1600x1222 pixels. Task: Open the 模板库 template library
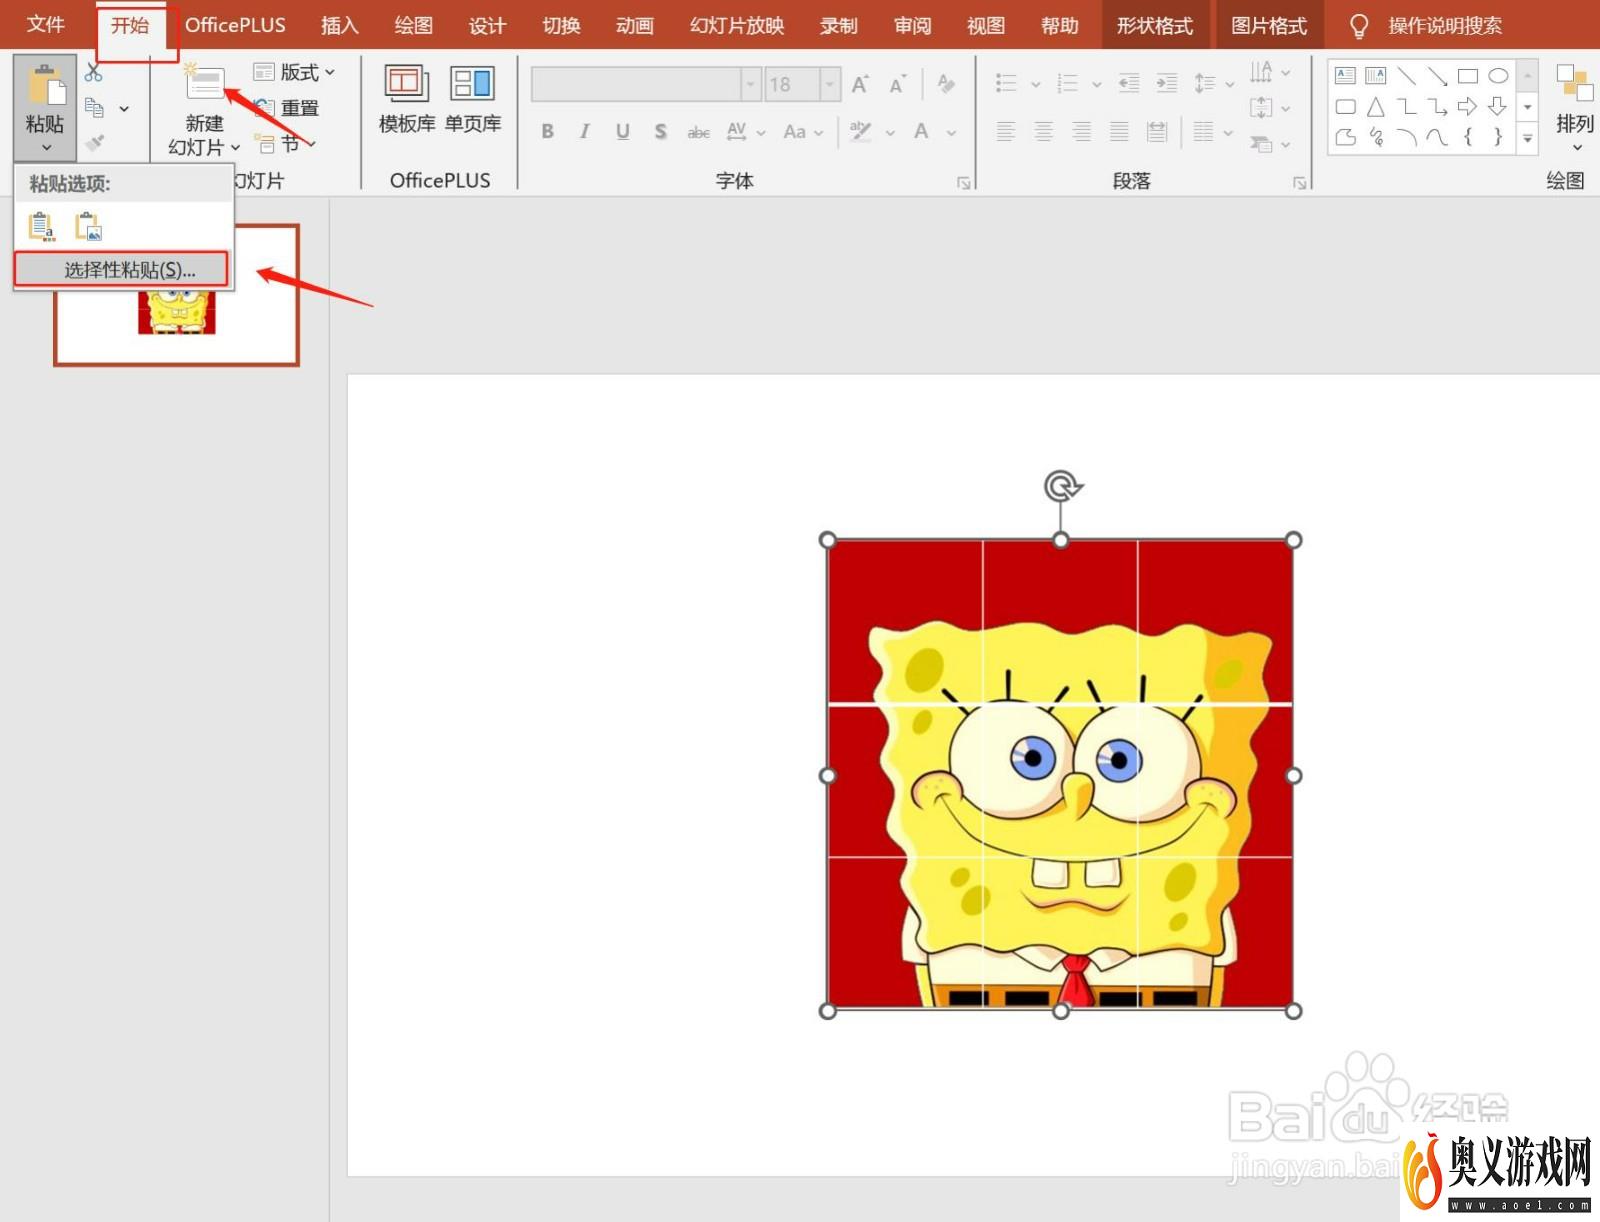407,98
